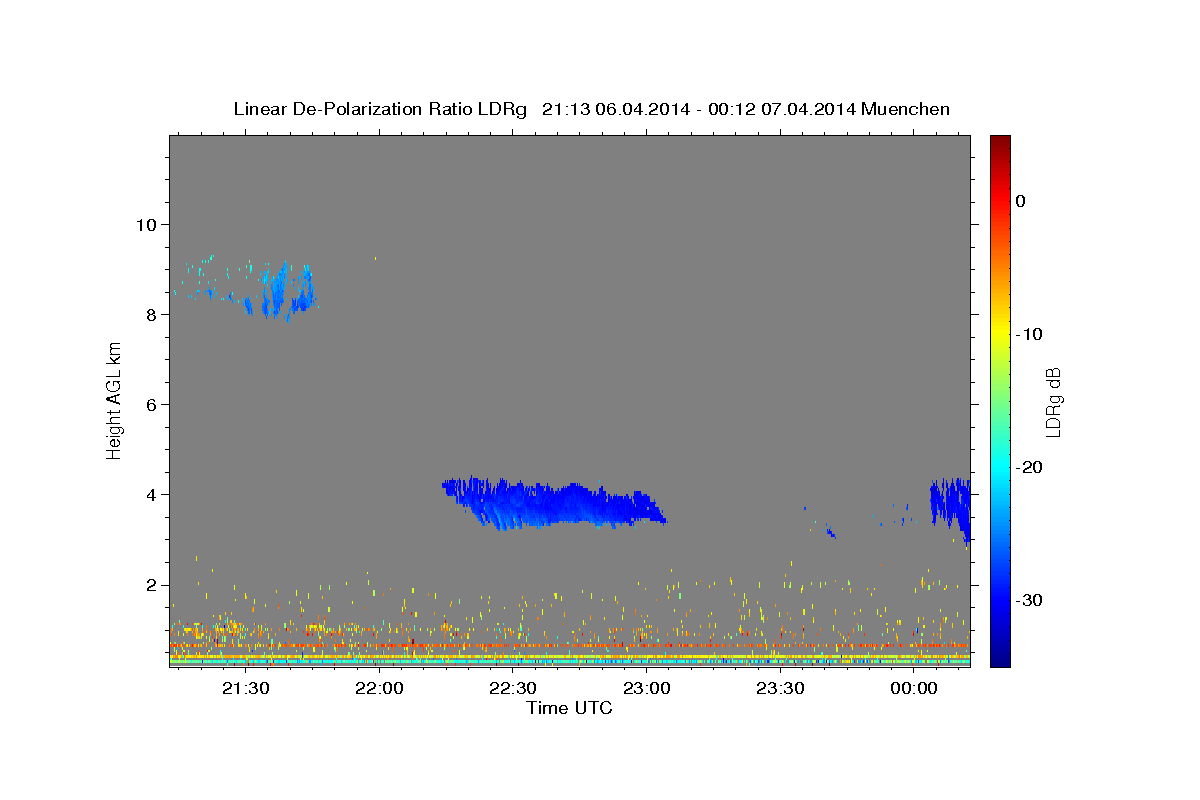Click the 'Muenchen' station name in title
The width and height of the screenshot is (1200, 800).
904,109
